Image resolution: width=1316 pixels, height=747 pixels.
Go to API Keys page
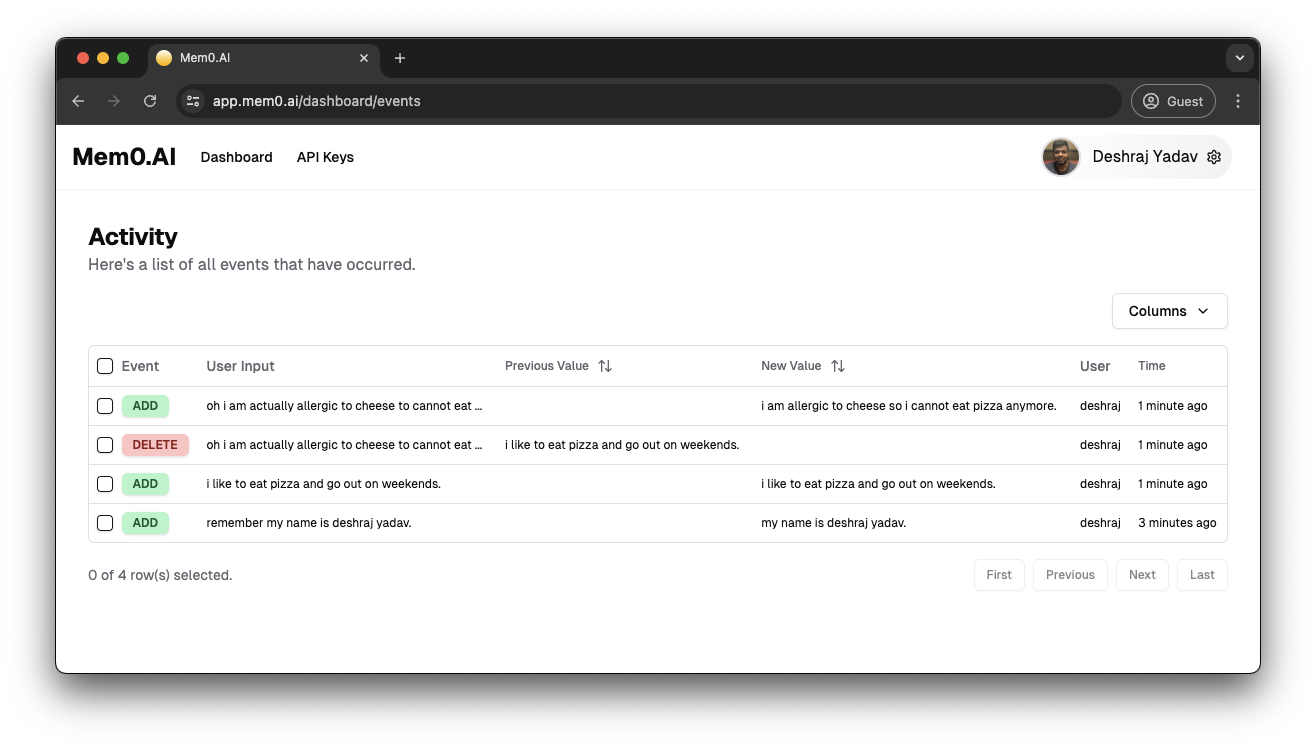325,157
